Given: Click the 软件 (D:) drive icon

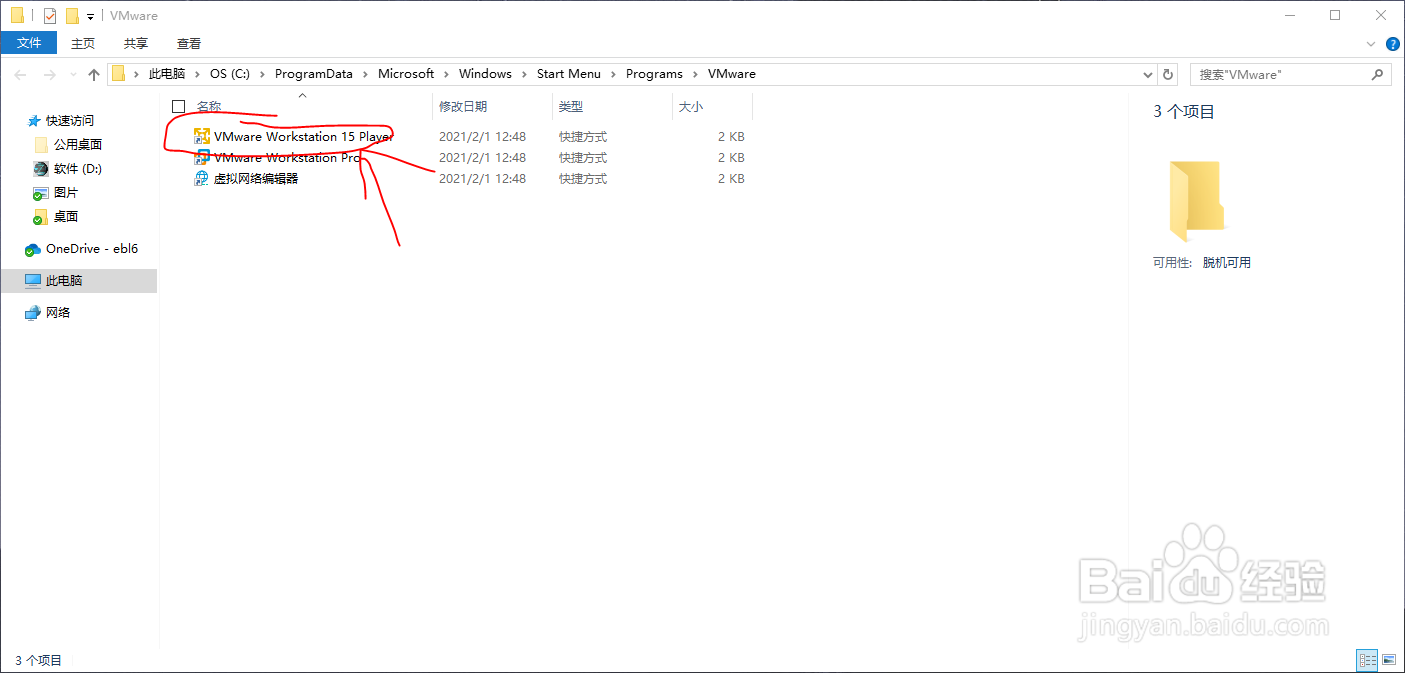Looking at the screenshot, I should pos(41,169).
